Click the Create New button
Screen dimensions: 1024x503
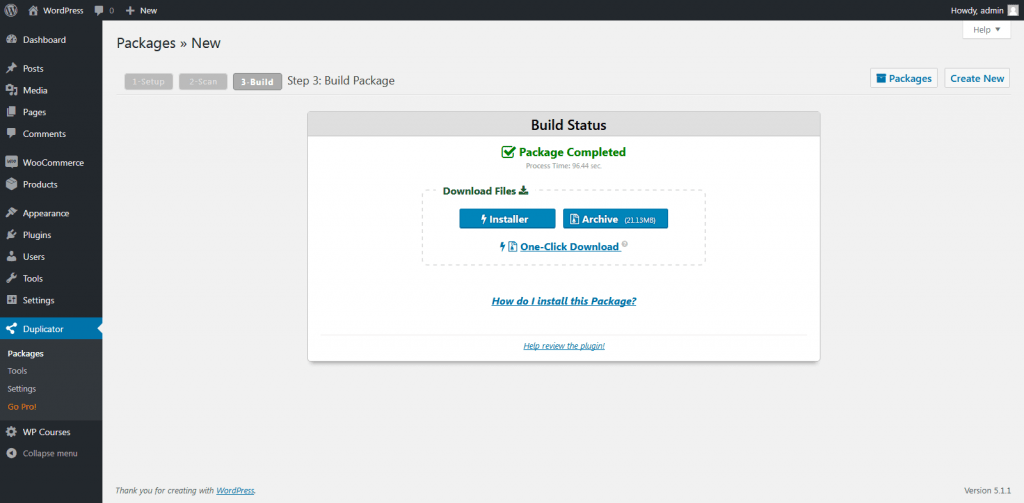(x=977, y=78)
